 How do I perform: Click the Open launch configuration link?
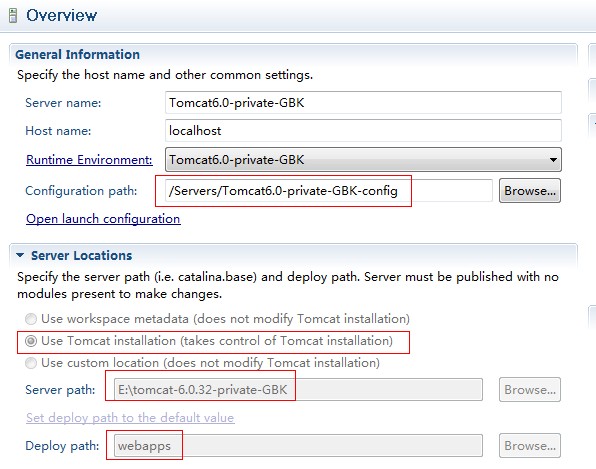point(103,219)
